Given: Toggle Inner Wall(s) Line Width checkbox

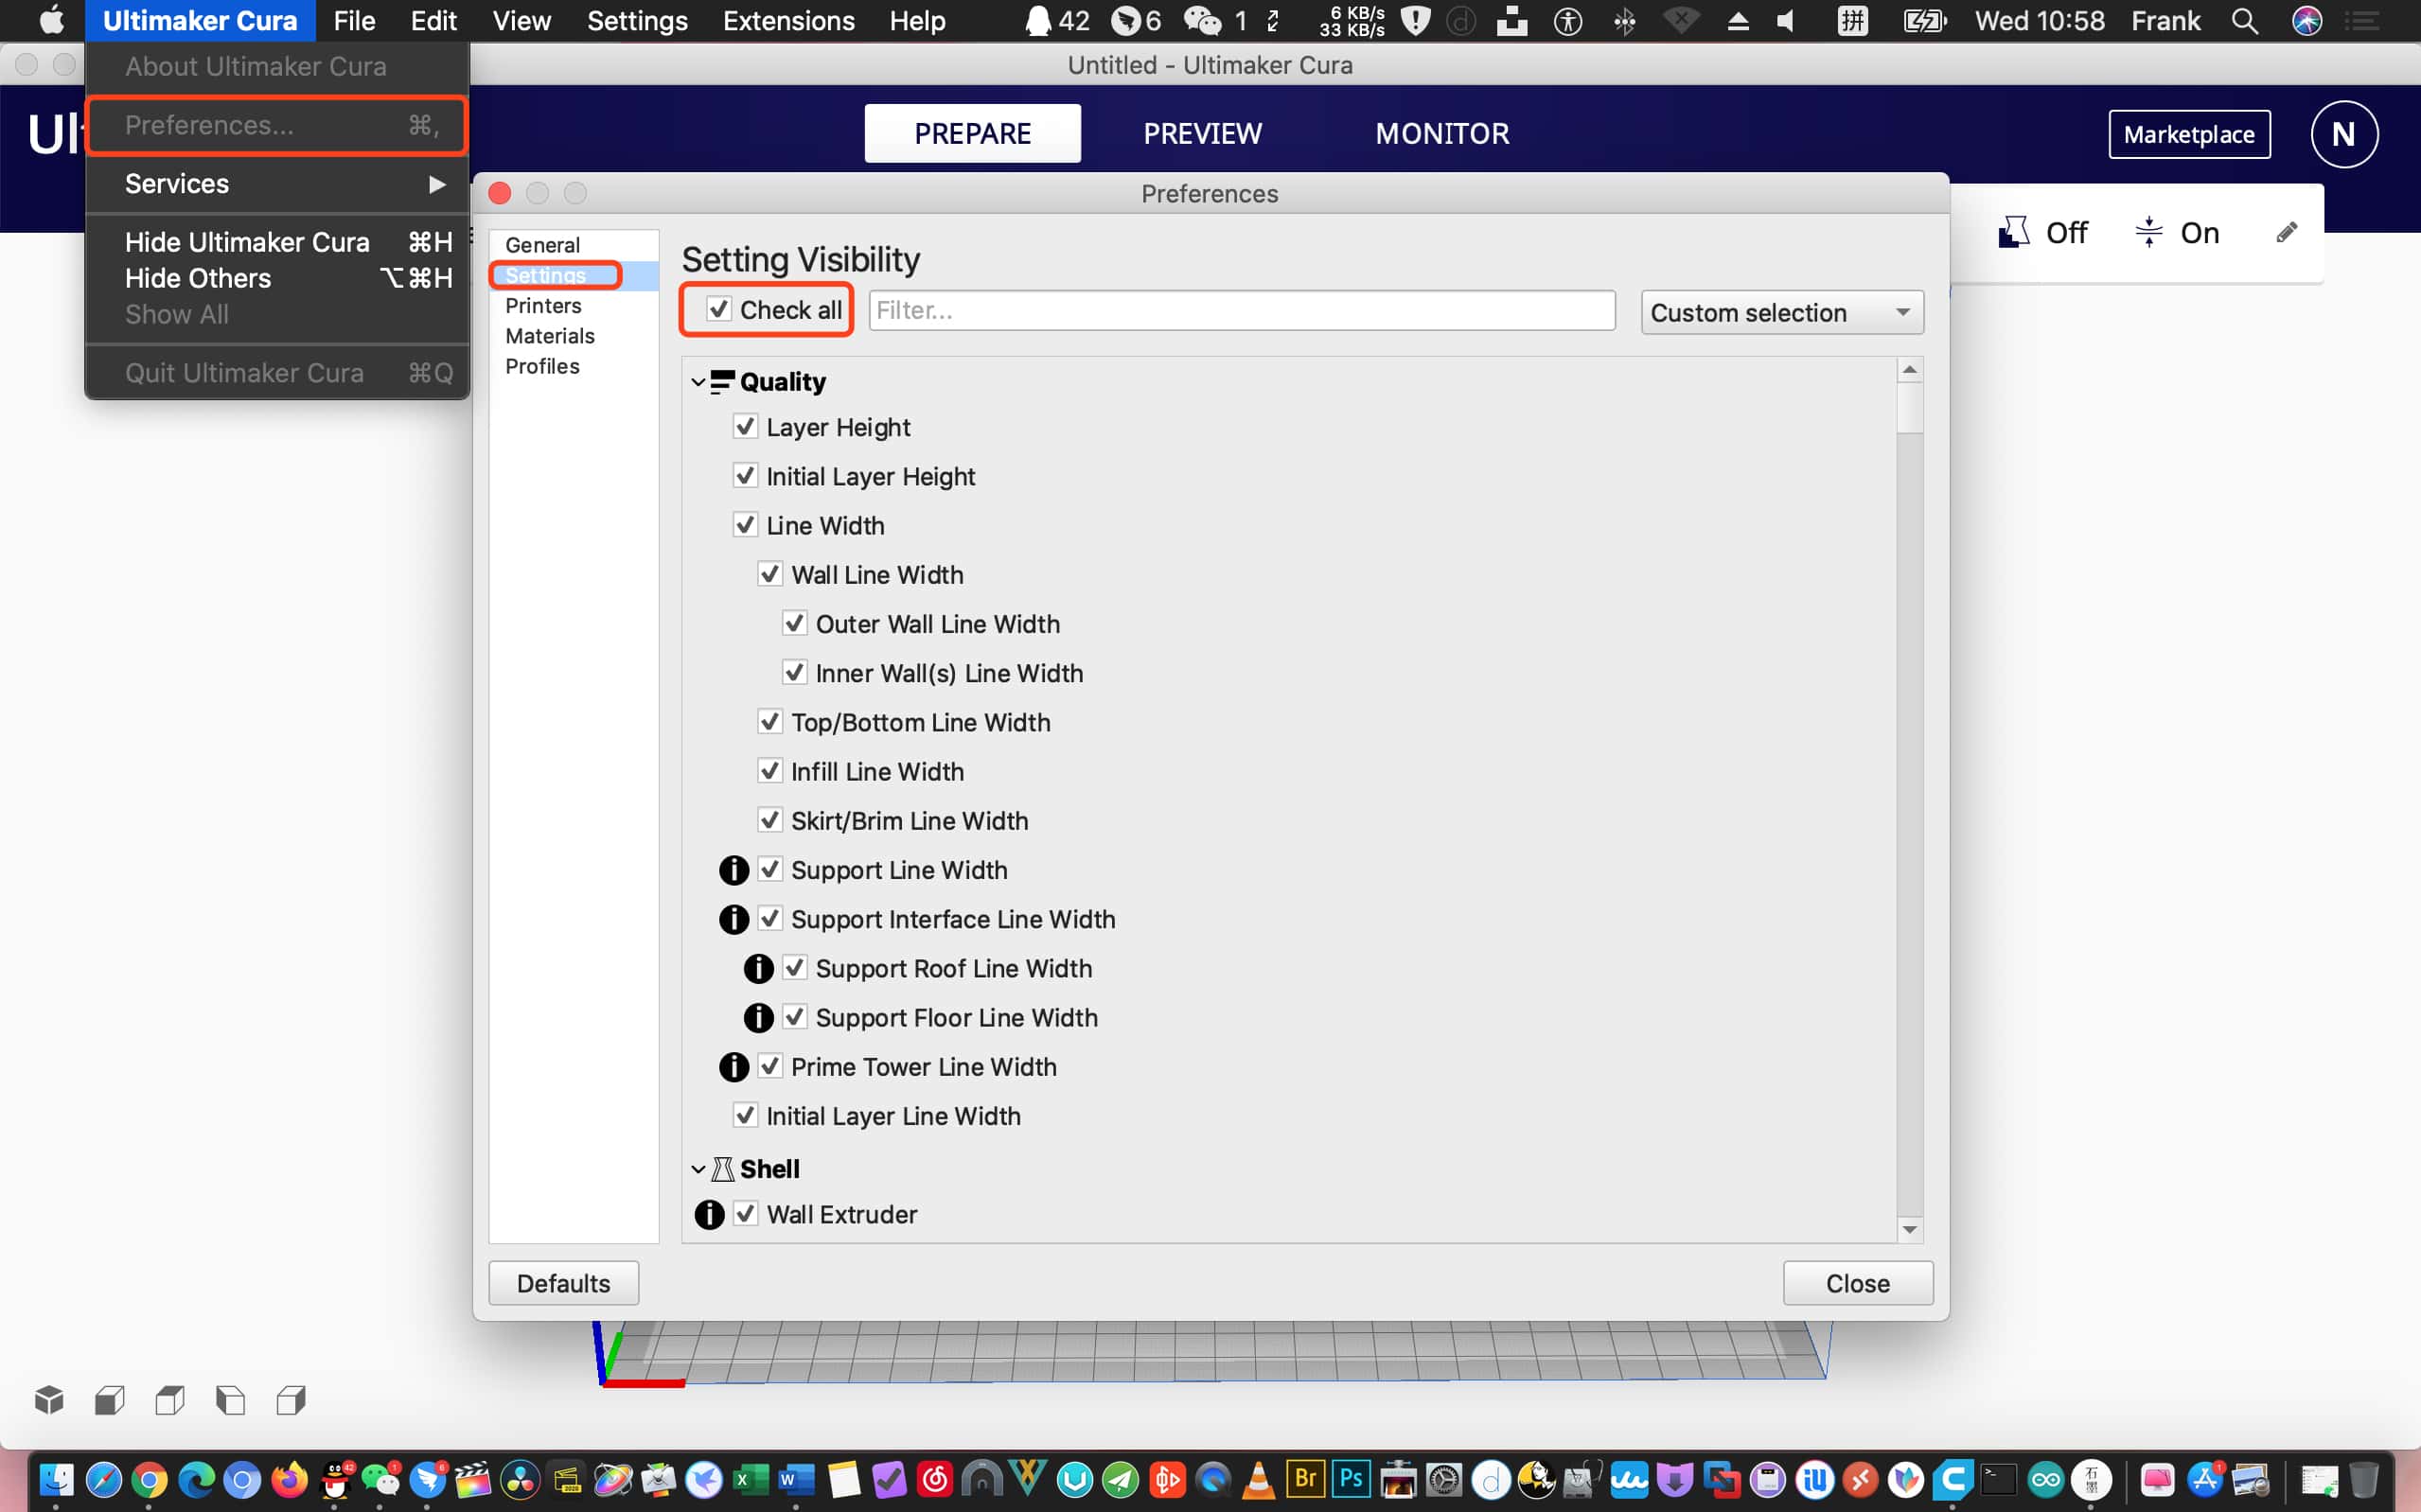Looking at the screenshot, I should click(795, 673).
